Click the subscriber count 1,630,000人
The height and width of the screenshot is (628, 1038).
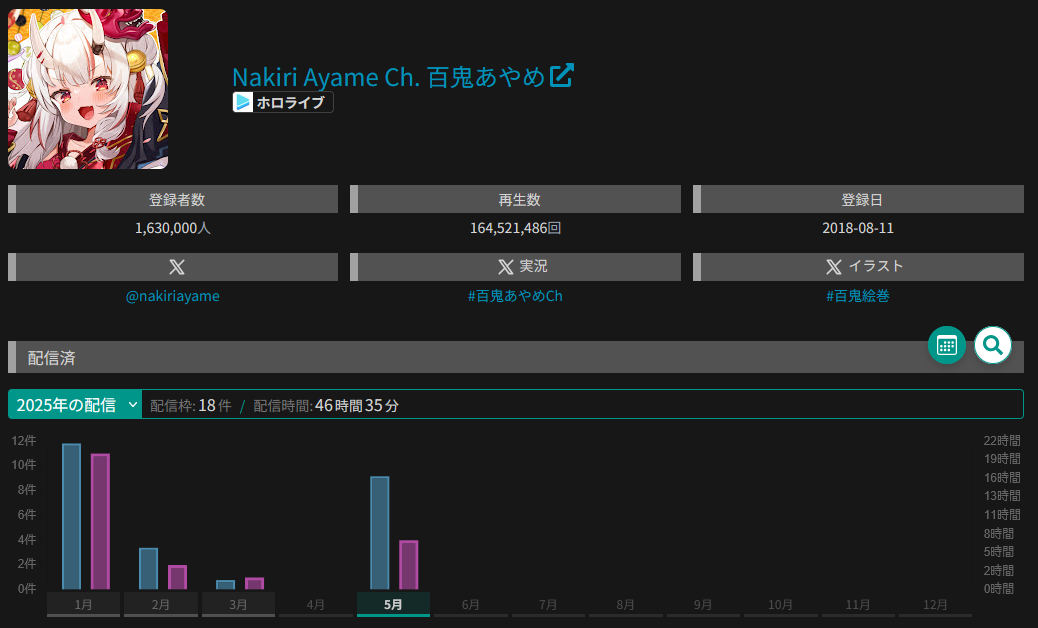point(173,228)
